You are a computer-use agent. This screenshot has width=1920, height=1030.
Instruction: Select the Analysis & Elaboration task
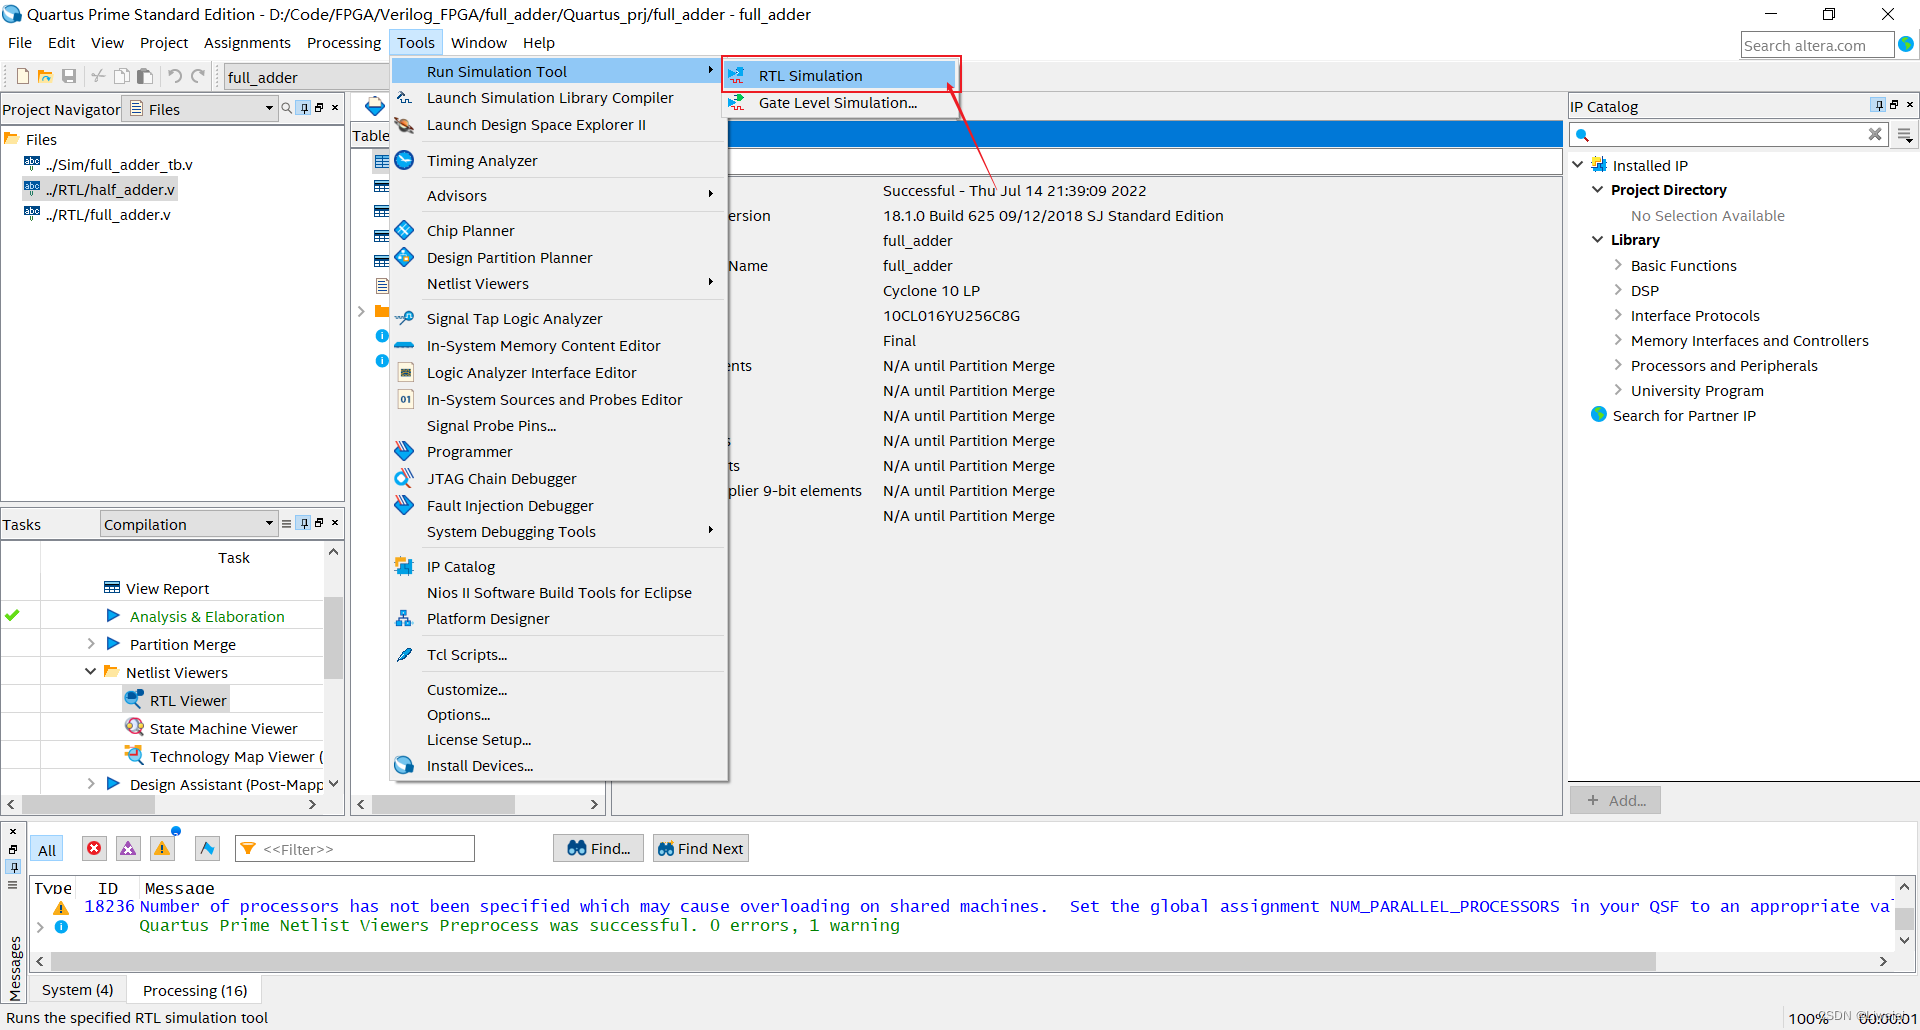click(207, 616)
